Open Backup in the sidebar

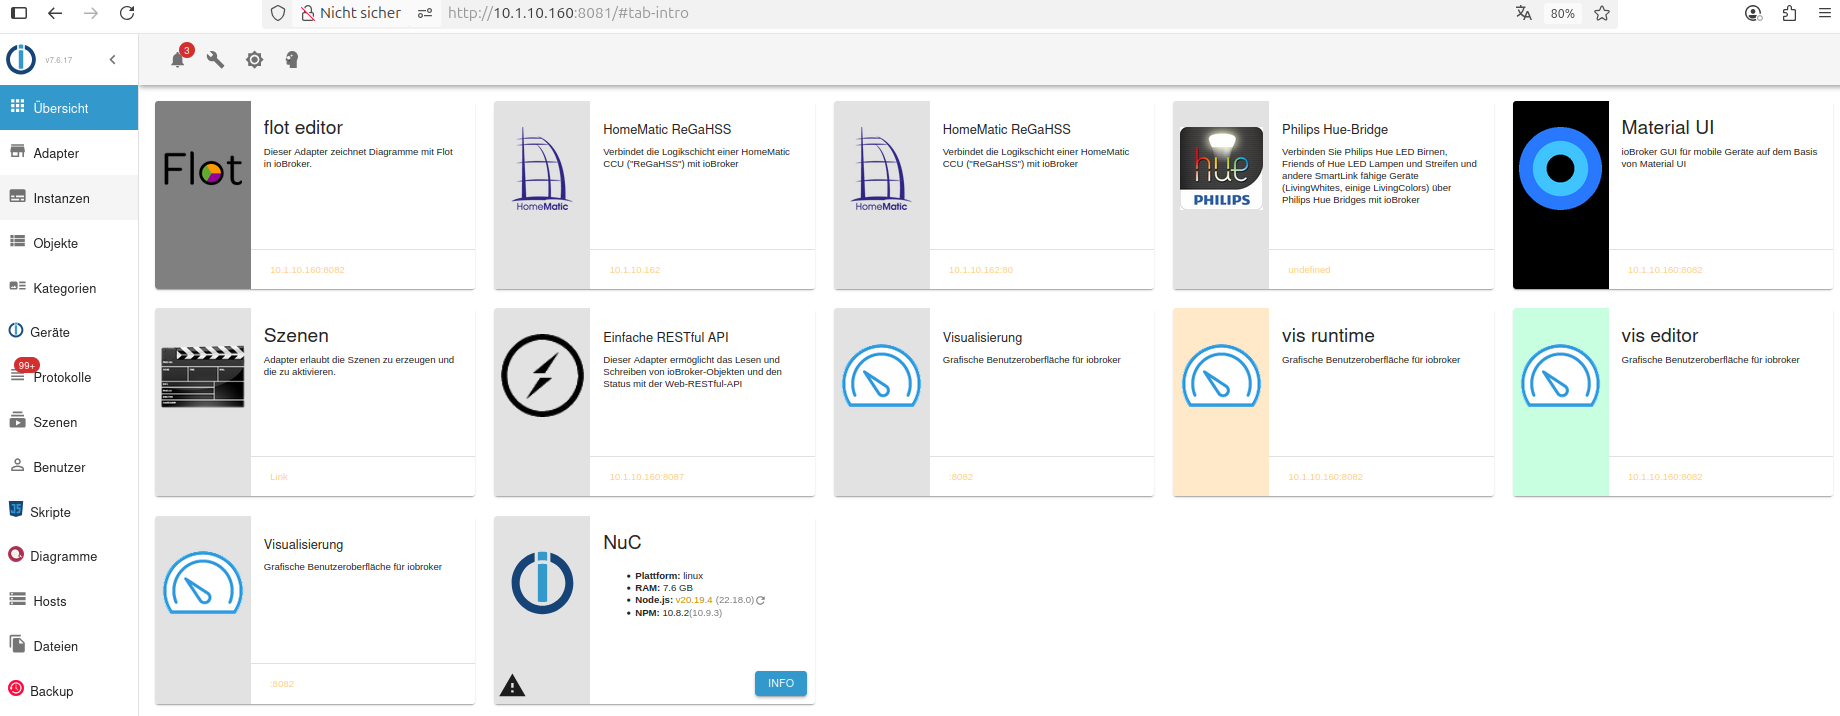[x=69, y=691]
